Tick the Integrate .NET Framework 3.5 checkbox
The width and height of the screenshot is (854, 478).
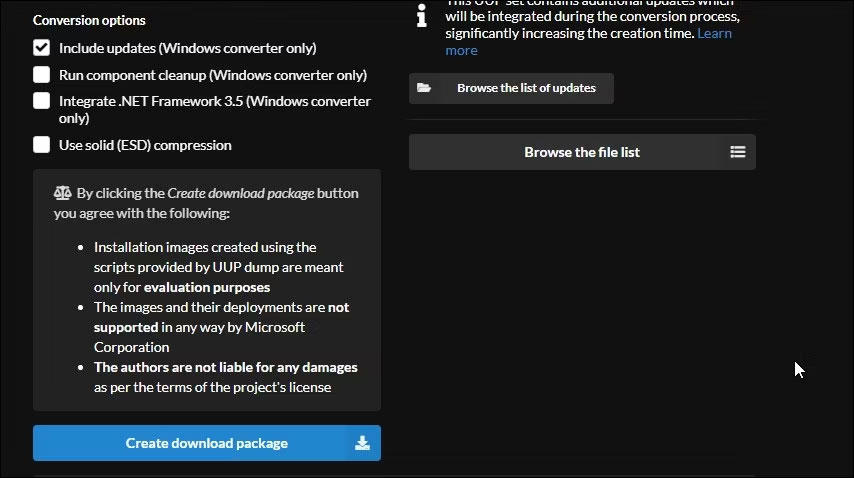tap(41, 101)
